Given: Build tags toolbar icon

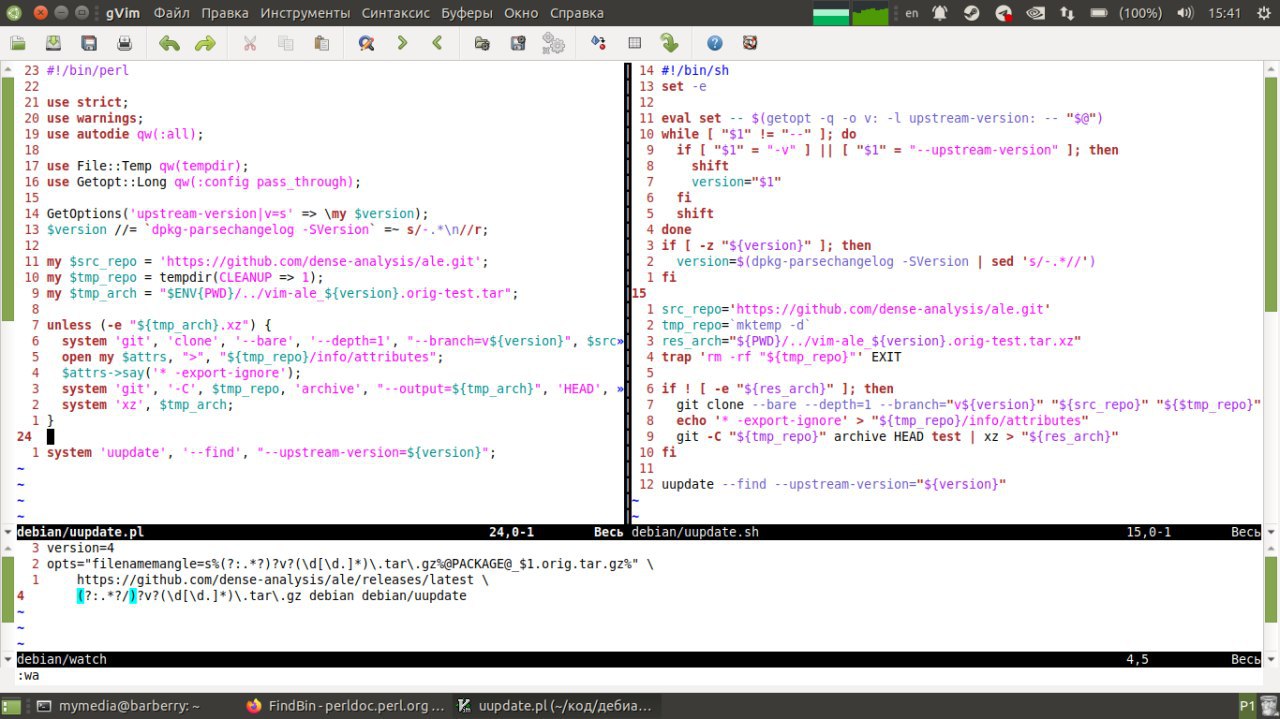Looking at the screenshot, I should click(x=634, y=43).
